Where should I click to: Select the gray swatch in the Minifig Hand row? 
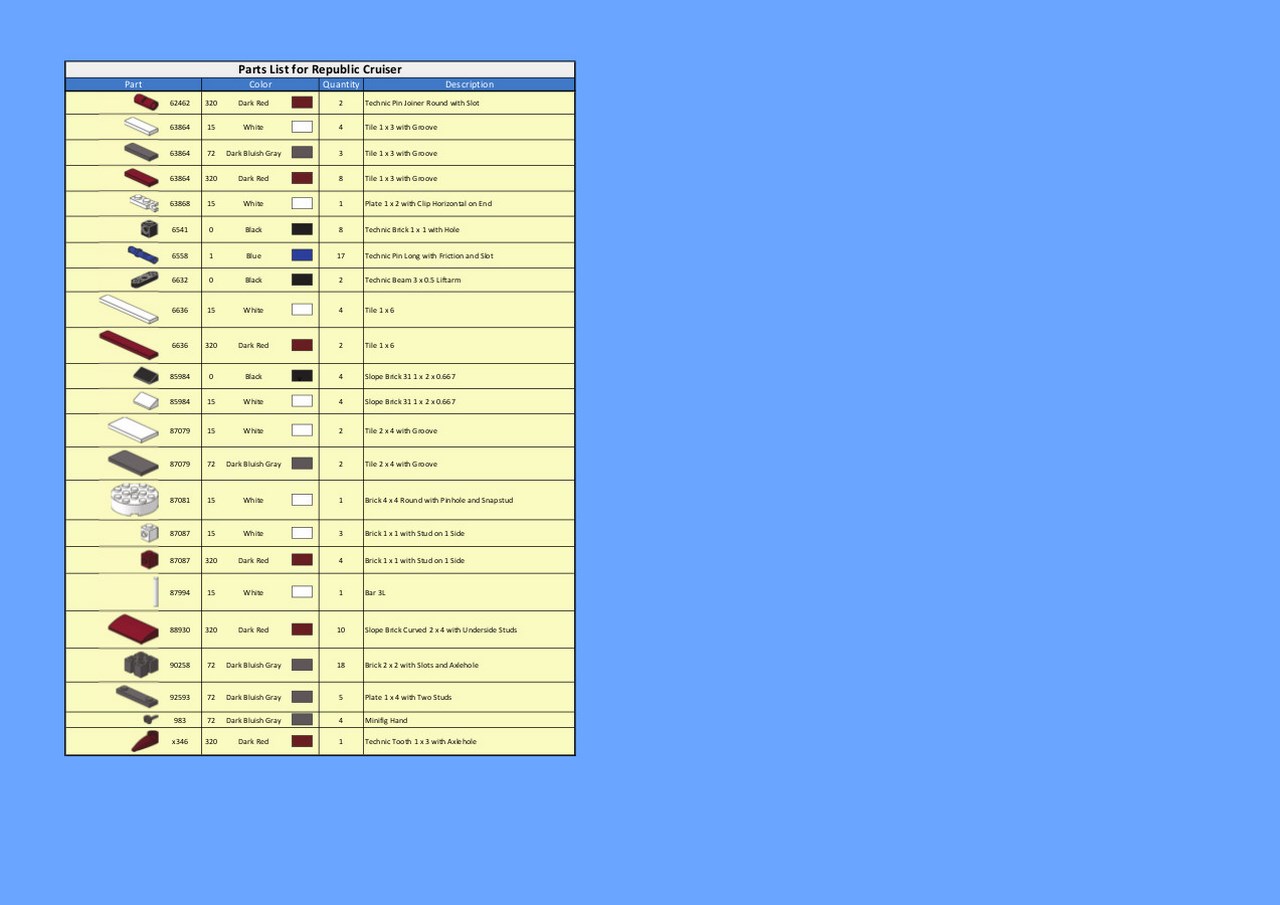(x=302, y=719)
